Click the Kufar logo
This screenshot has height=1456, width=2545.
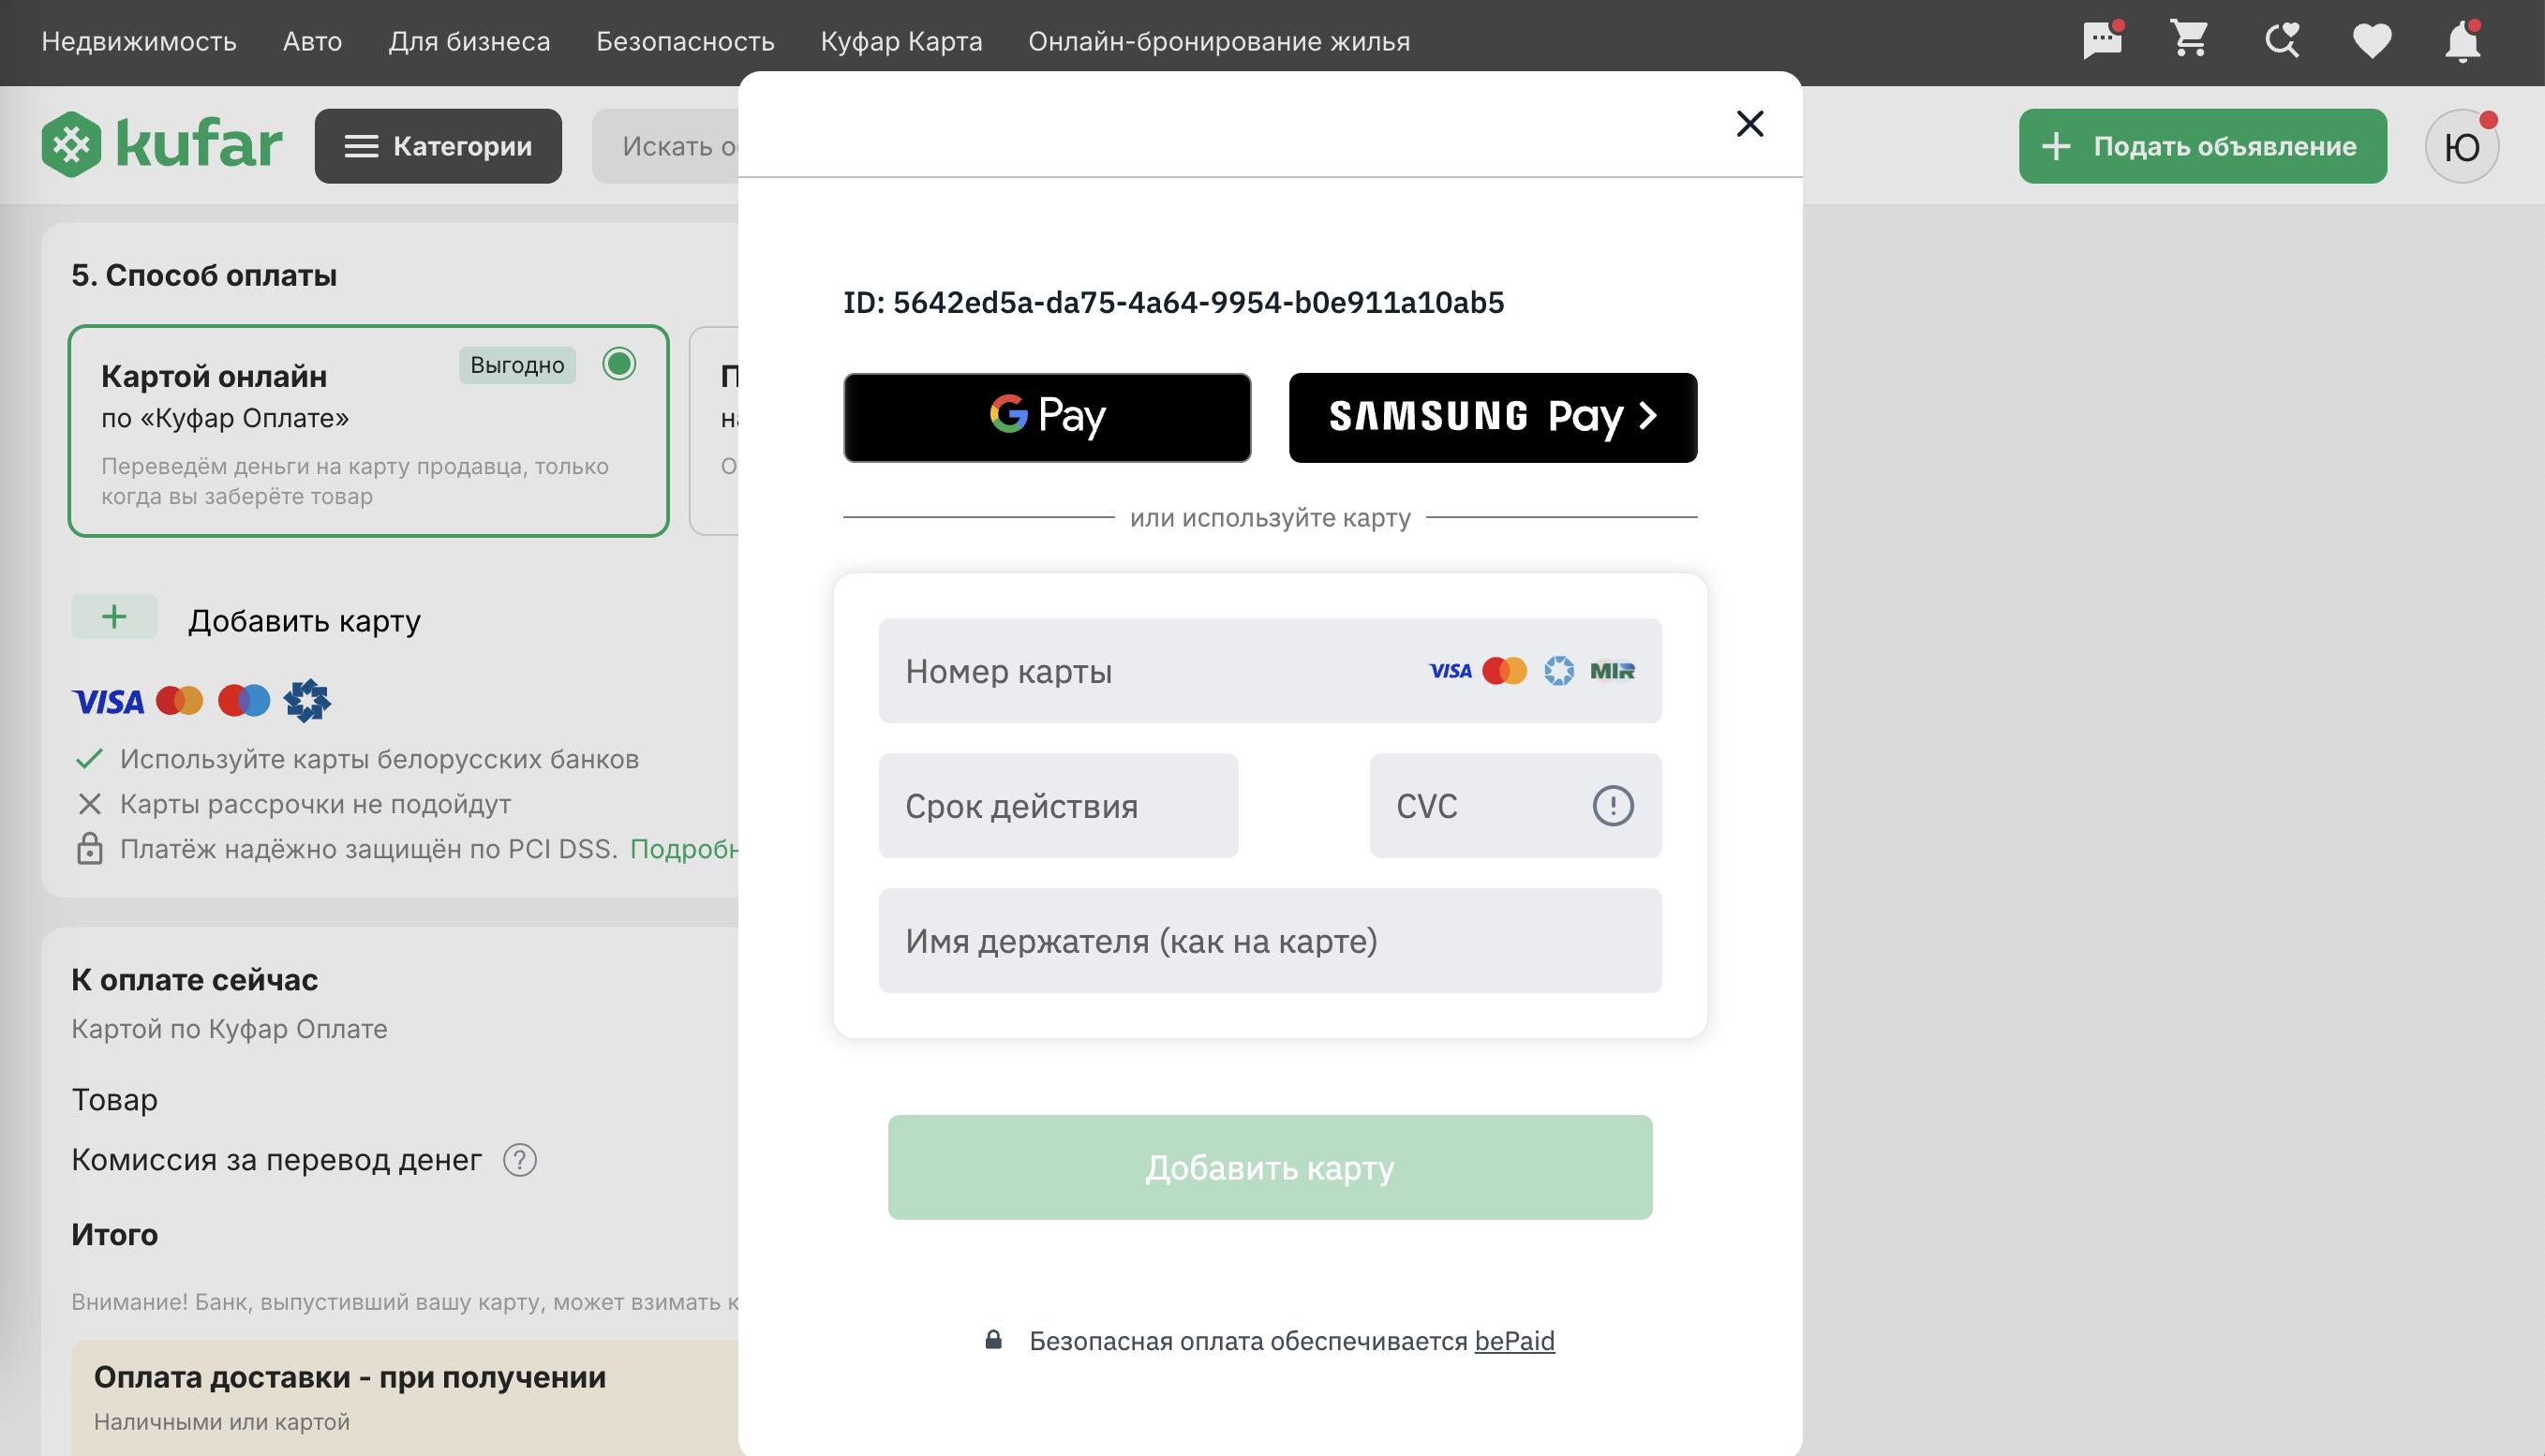(x=162, y=145)
